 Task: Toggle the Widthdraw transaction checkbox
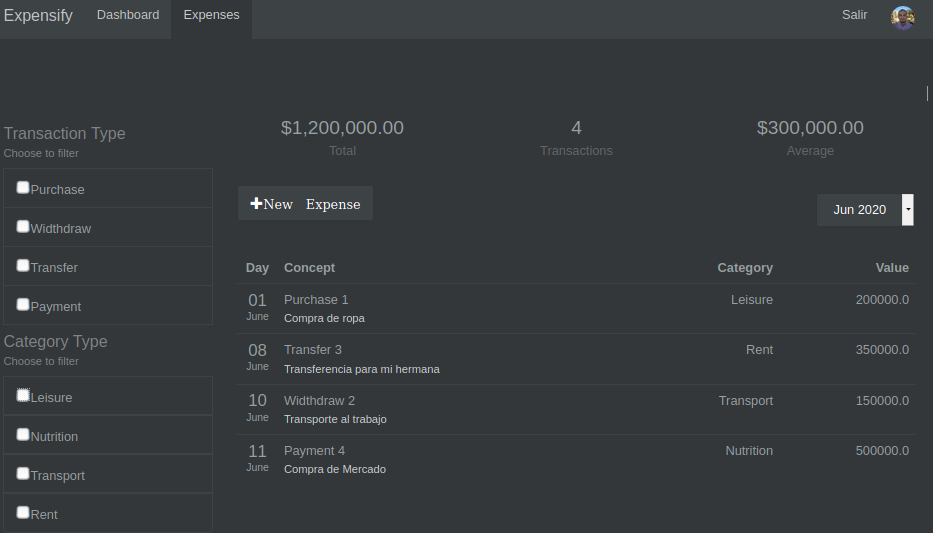[x=23, y=227]
